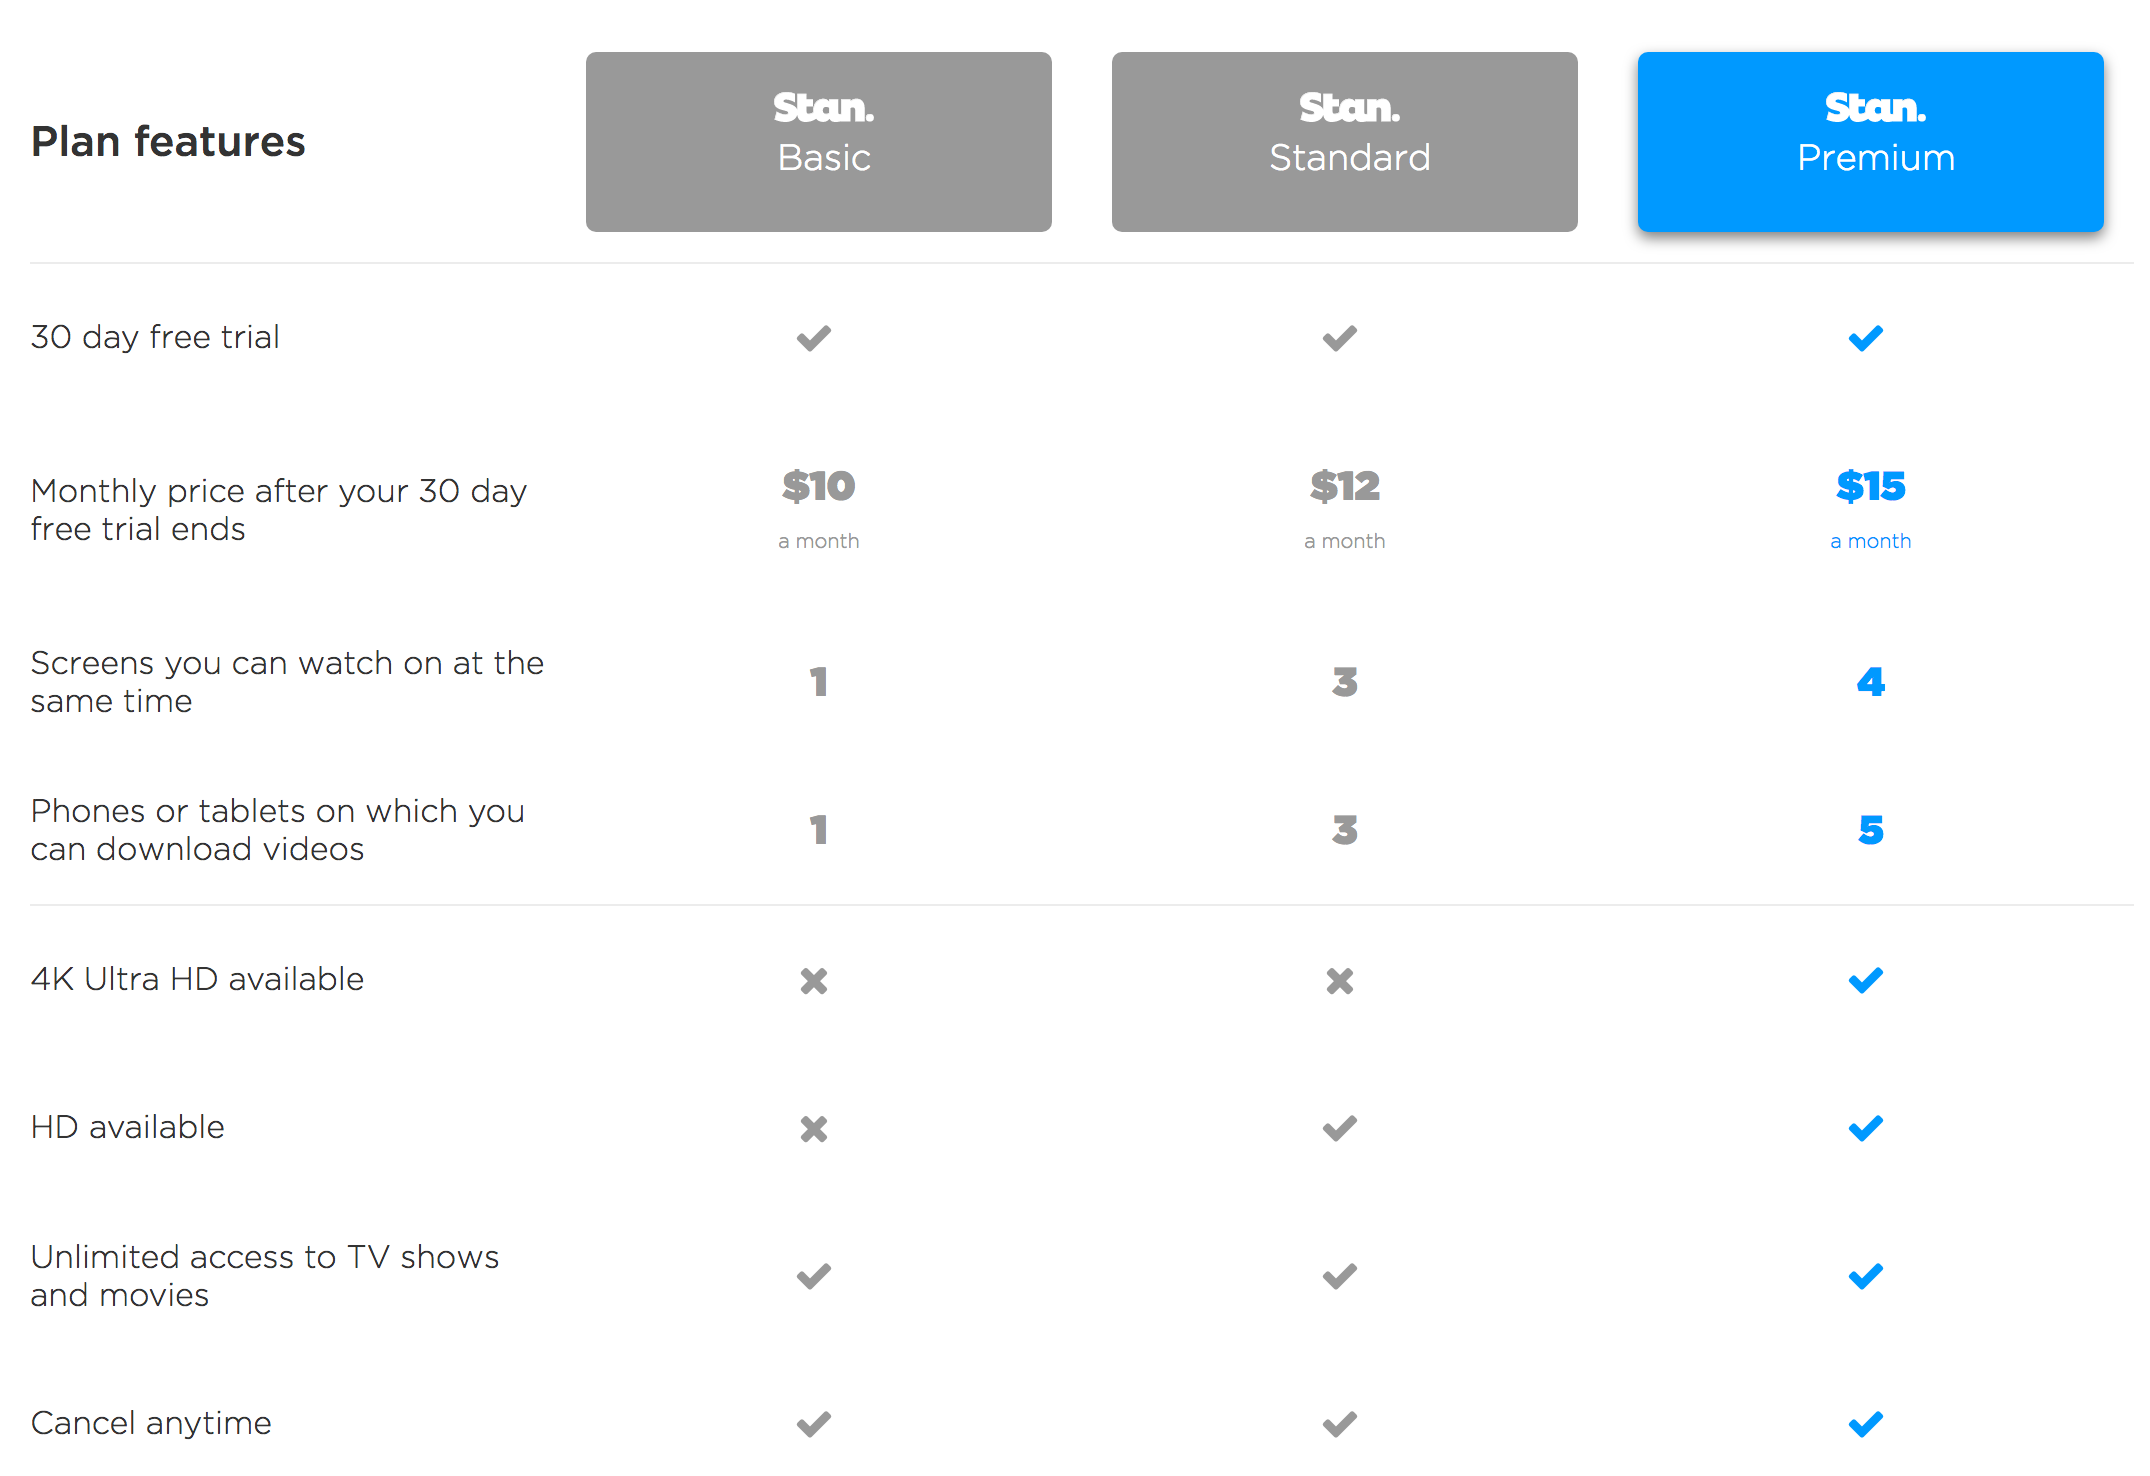Screen dimensions: 2150x1476
Task: Click Premium's 5 download devices number
Action: tap(1871, 830)
